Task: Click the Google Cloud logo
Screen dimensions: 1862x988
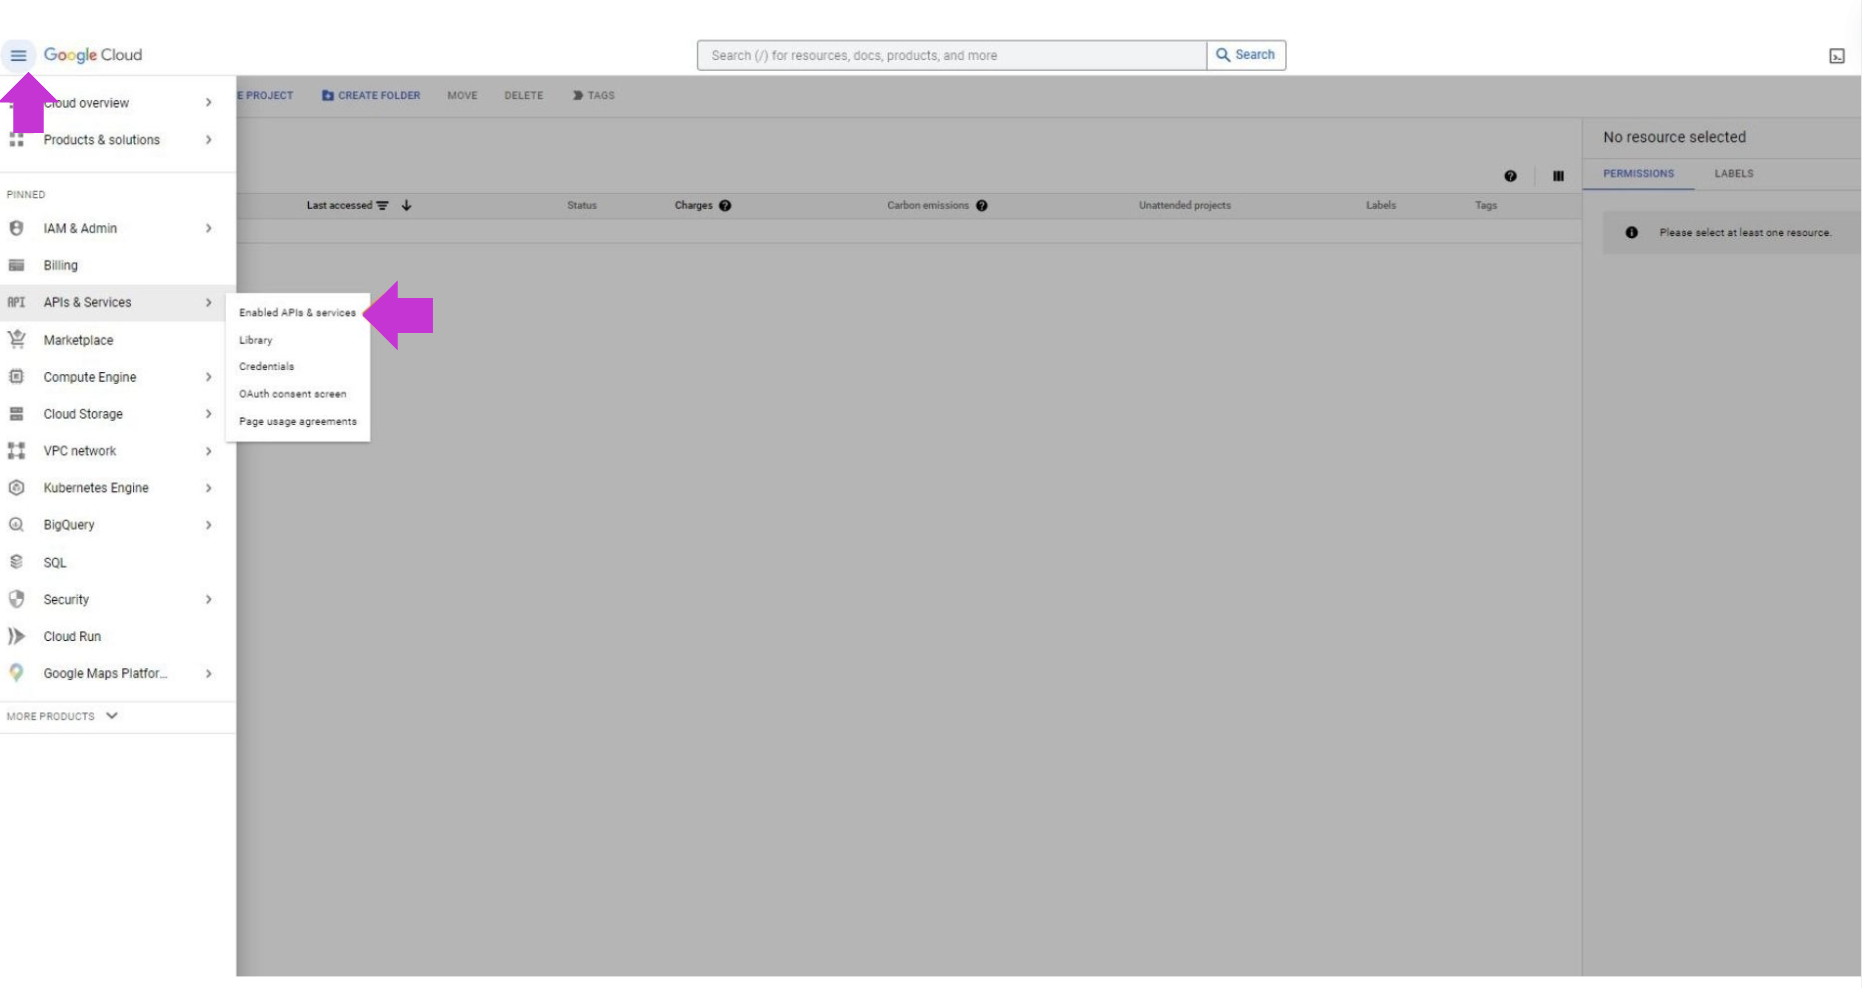Action: [x=93, y=55]
